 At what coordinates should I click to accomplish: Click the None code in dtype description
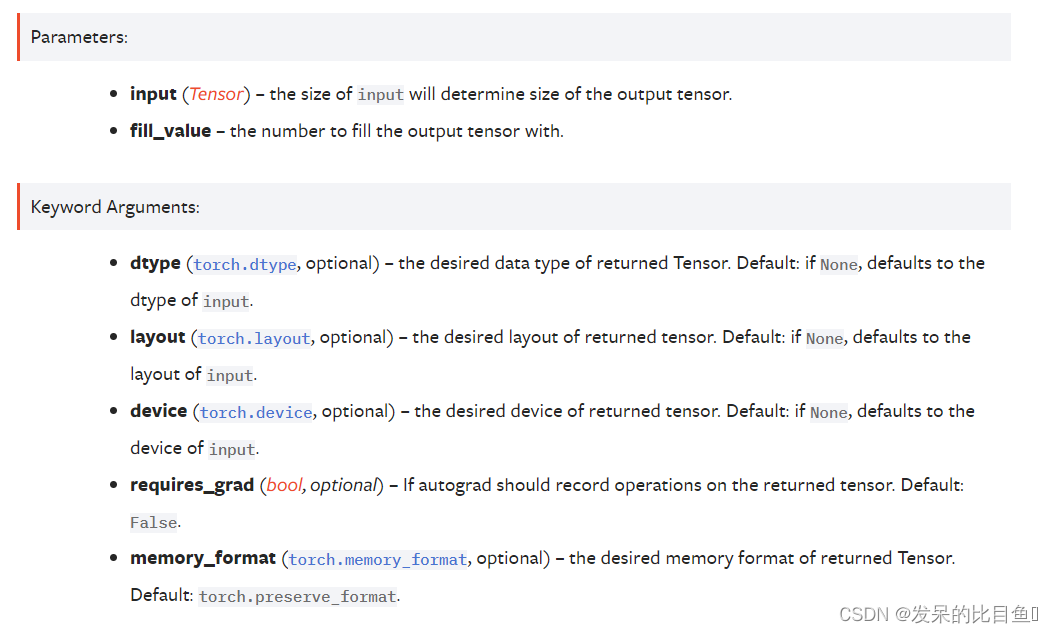839,264
